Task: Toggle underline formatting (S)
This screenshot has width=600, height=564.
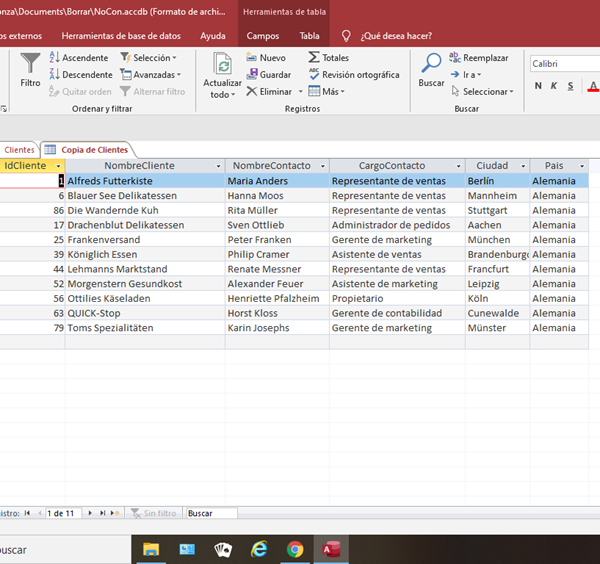Action: [x=569, y=86]
